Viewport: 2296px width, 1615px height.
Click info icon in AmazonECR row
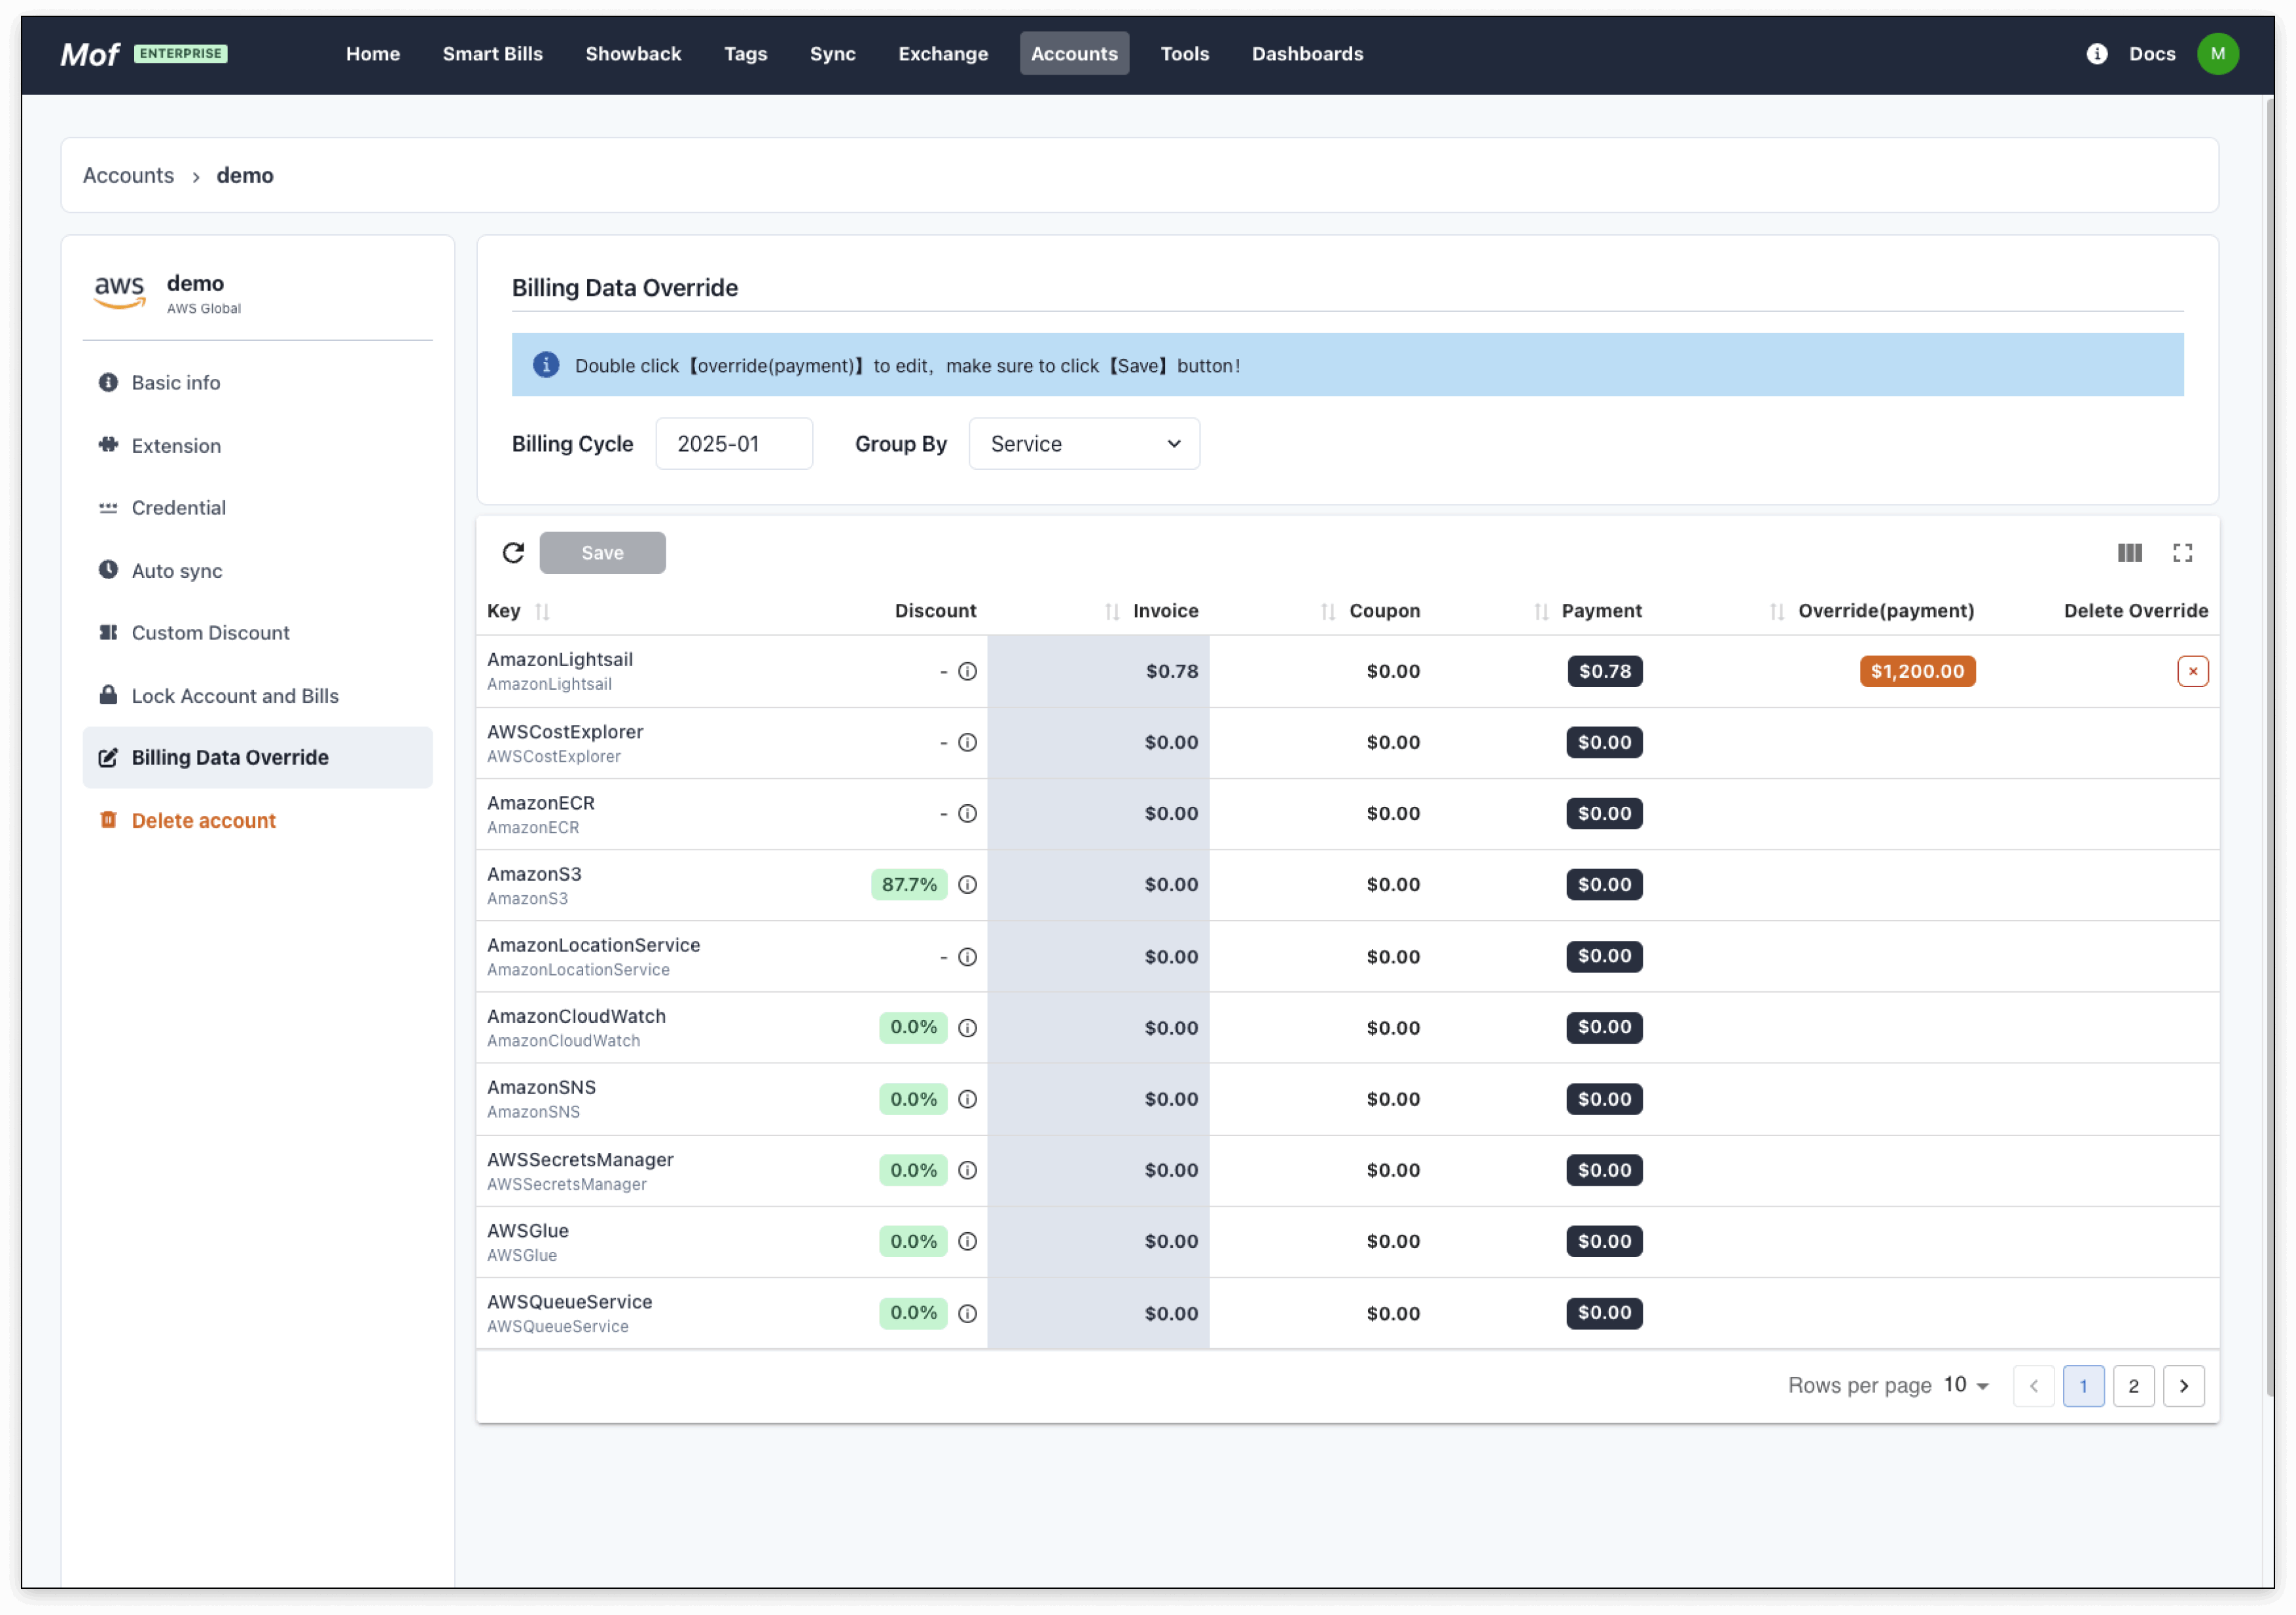pos(967,813)
